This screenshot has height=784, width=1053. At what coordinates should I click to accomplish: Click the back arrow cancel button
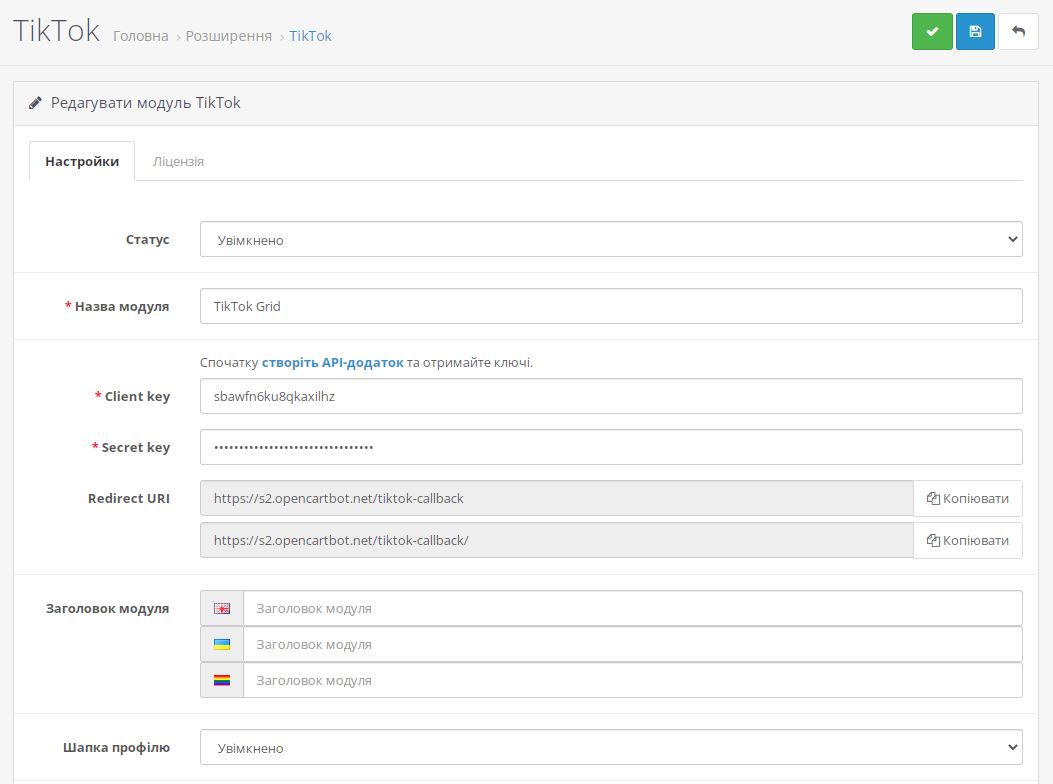tap(1018, 32)
